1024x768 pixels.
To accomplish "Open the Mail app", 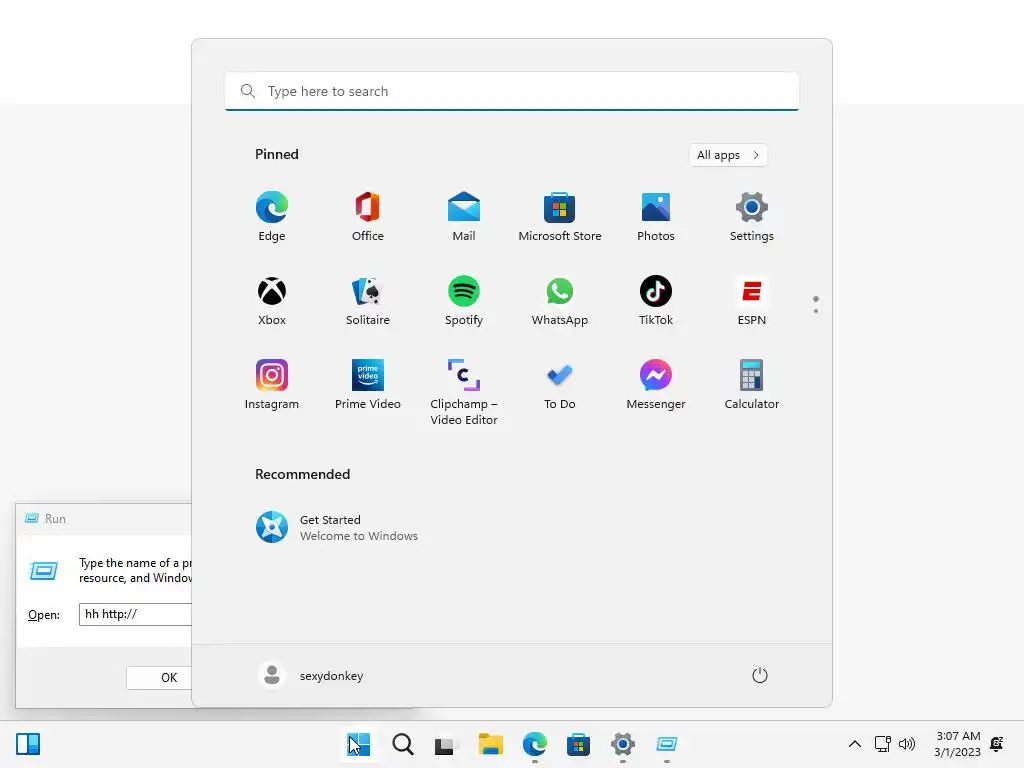I will tap(464, 217).
